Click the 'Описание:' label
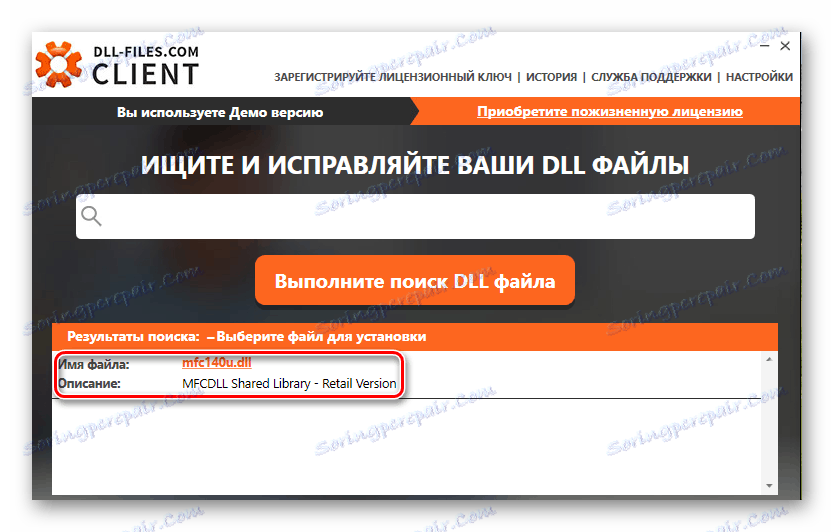The width and height of the screenshot is (834, 532). [x=89, y=384]
